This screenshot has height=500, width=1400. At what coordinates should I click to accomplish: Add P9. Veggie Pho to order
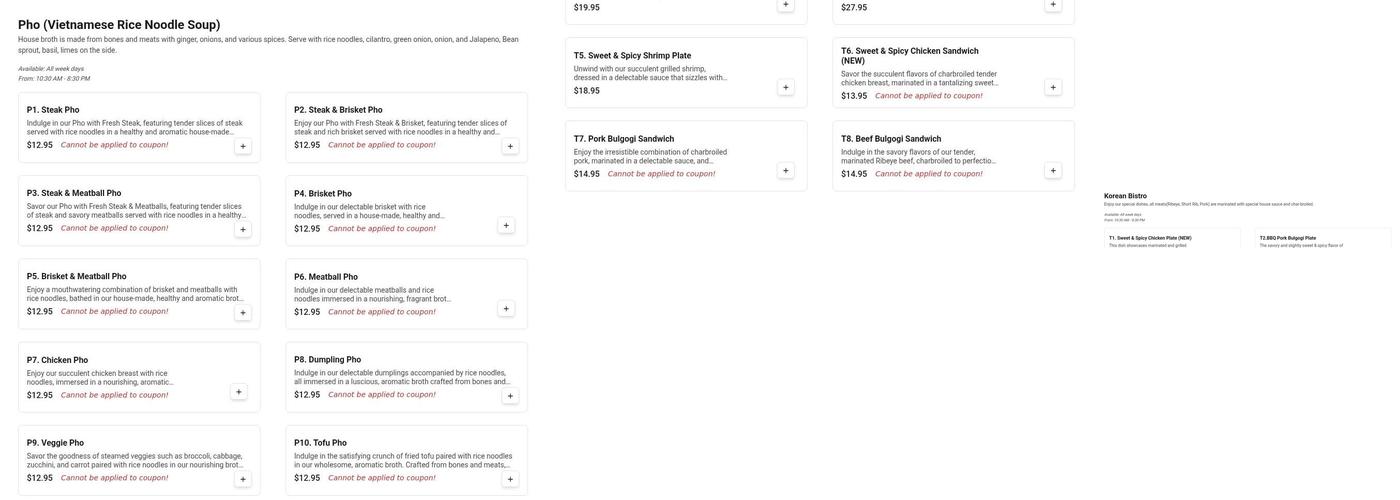click(x=243, y=480)
